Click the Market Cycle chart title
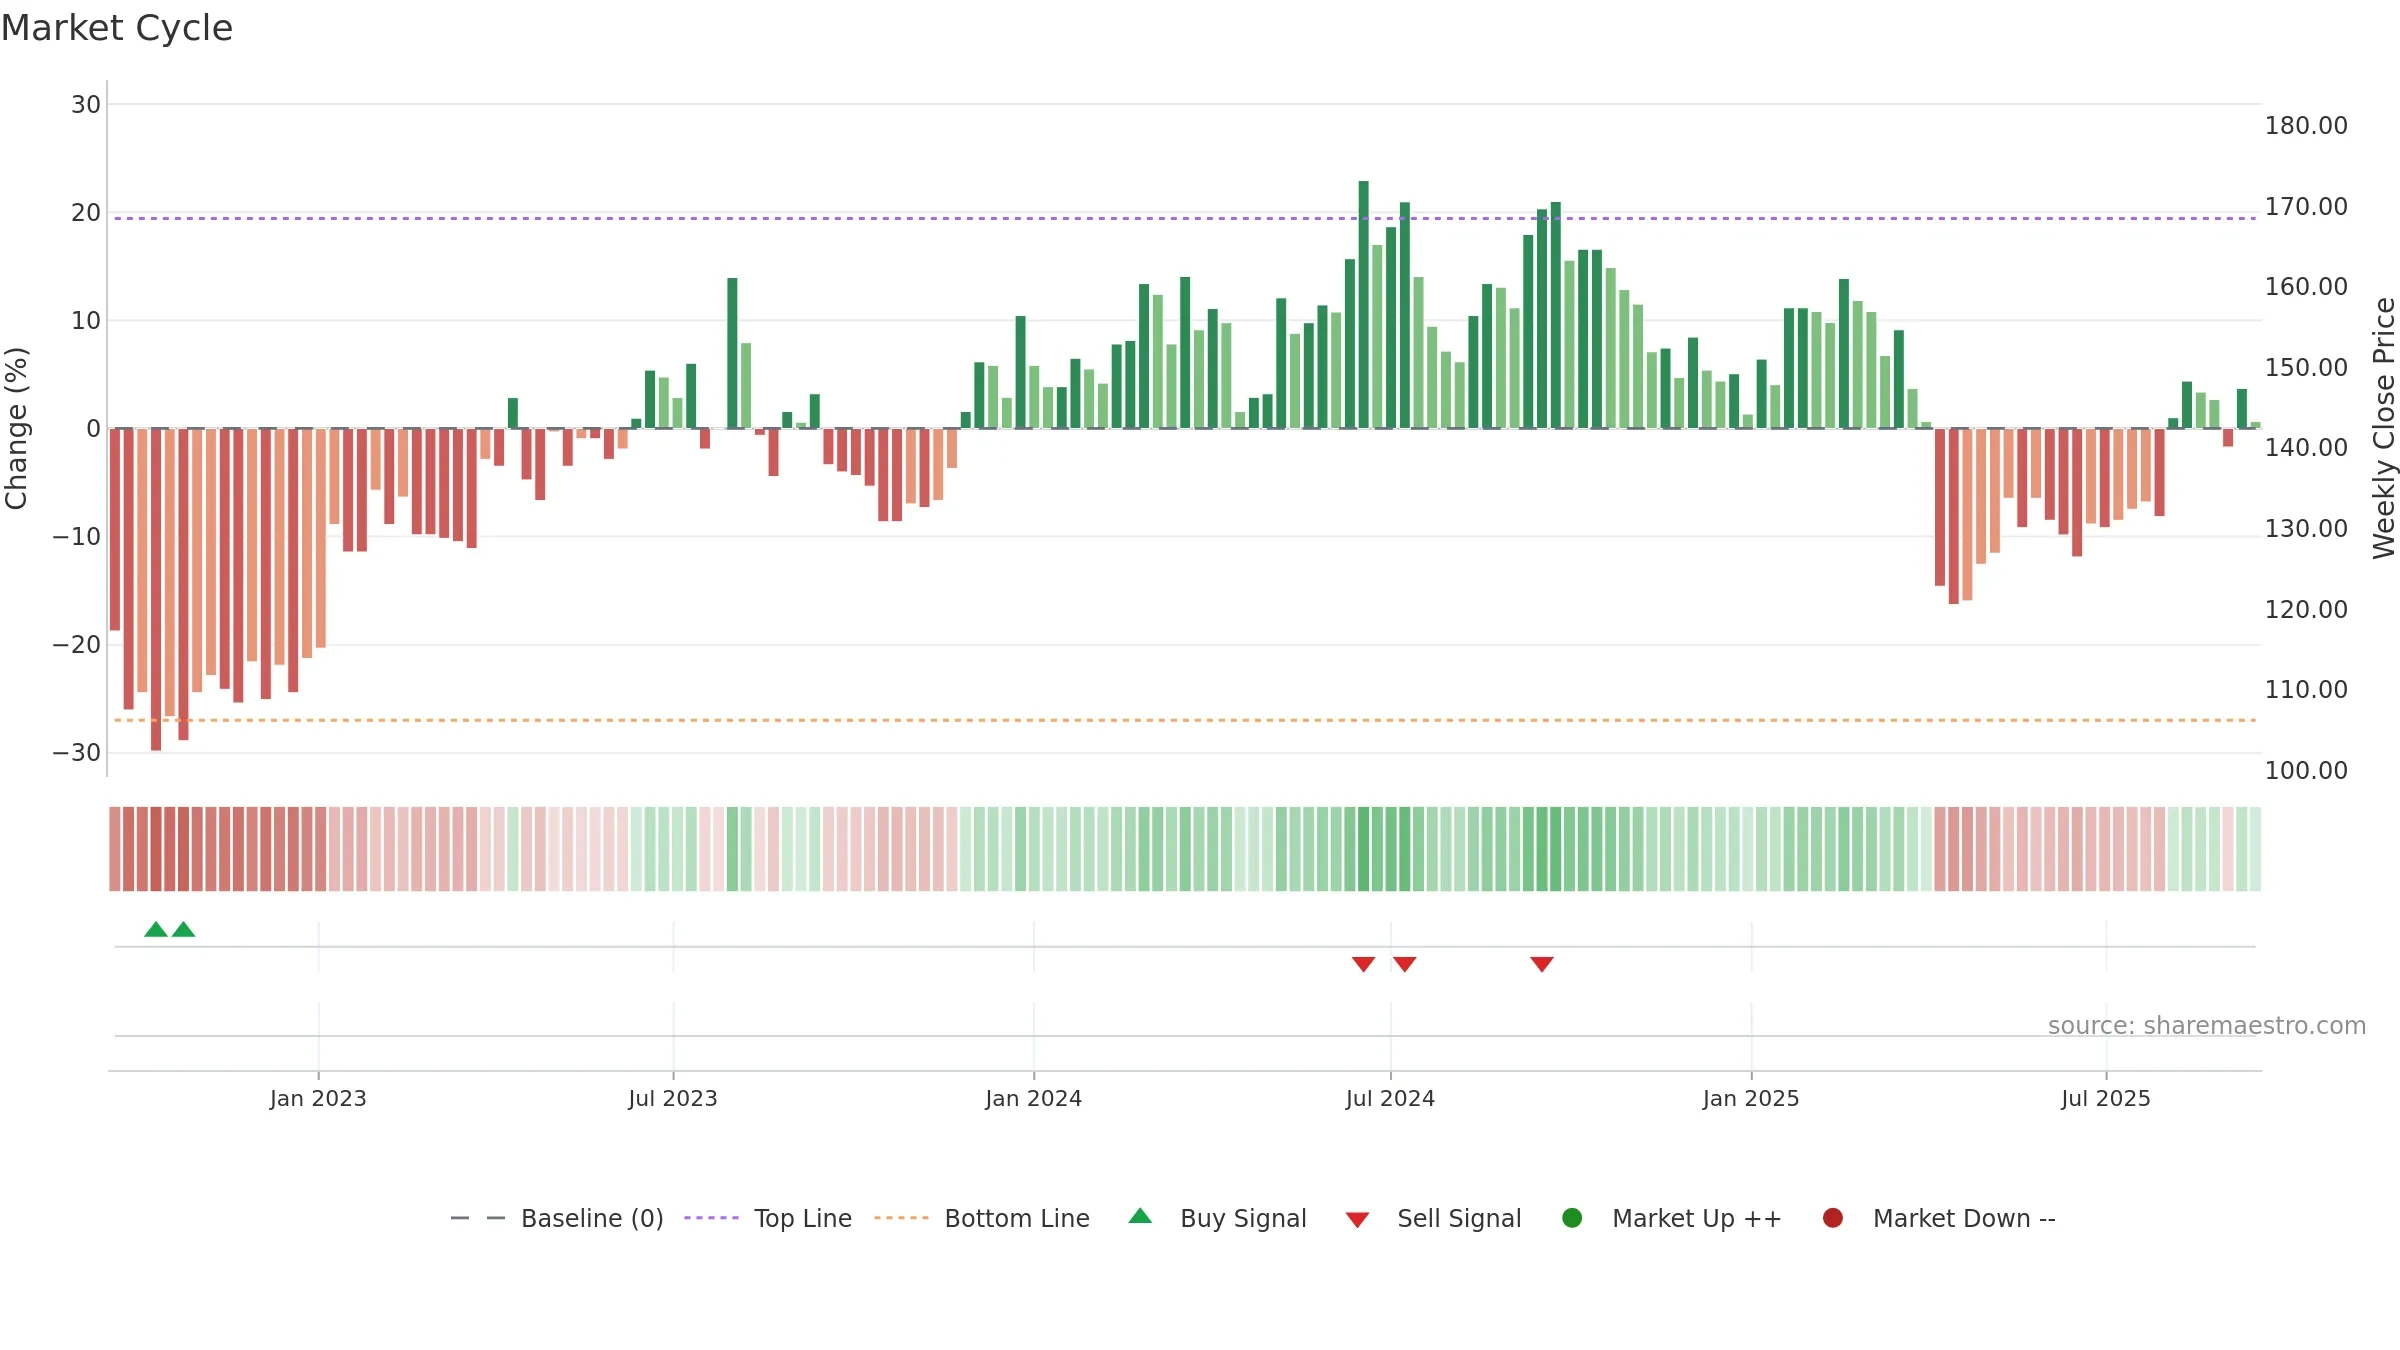Screen dimensions: 2400x1350 (117, 28)
